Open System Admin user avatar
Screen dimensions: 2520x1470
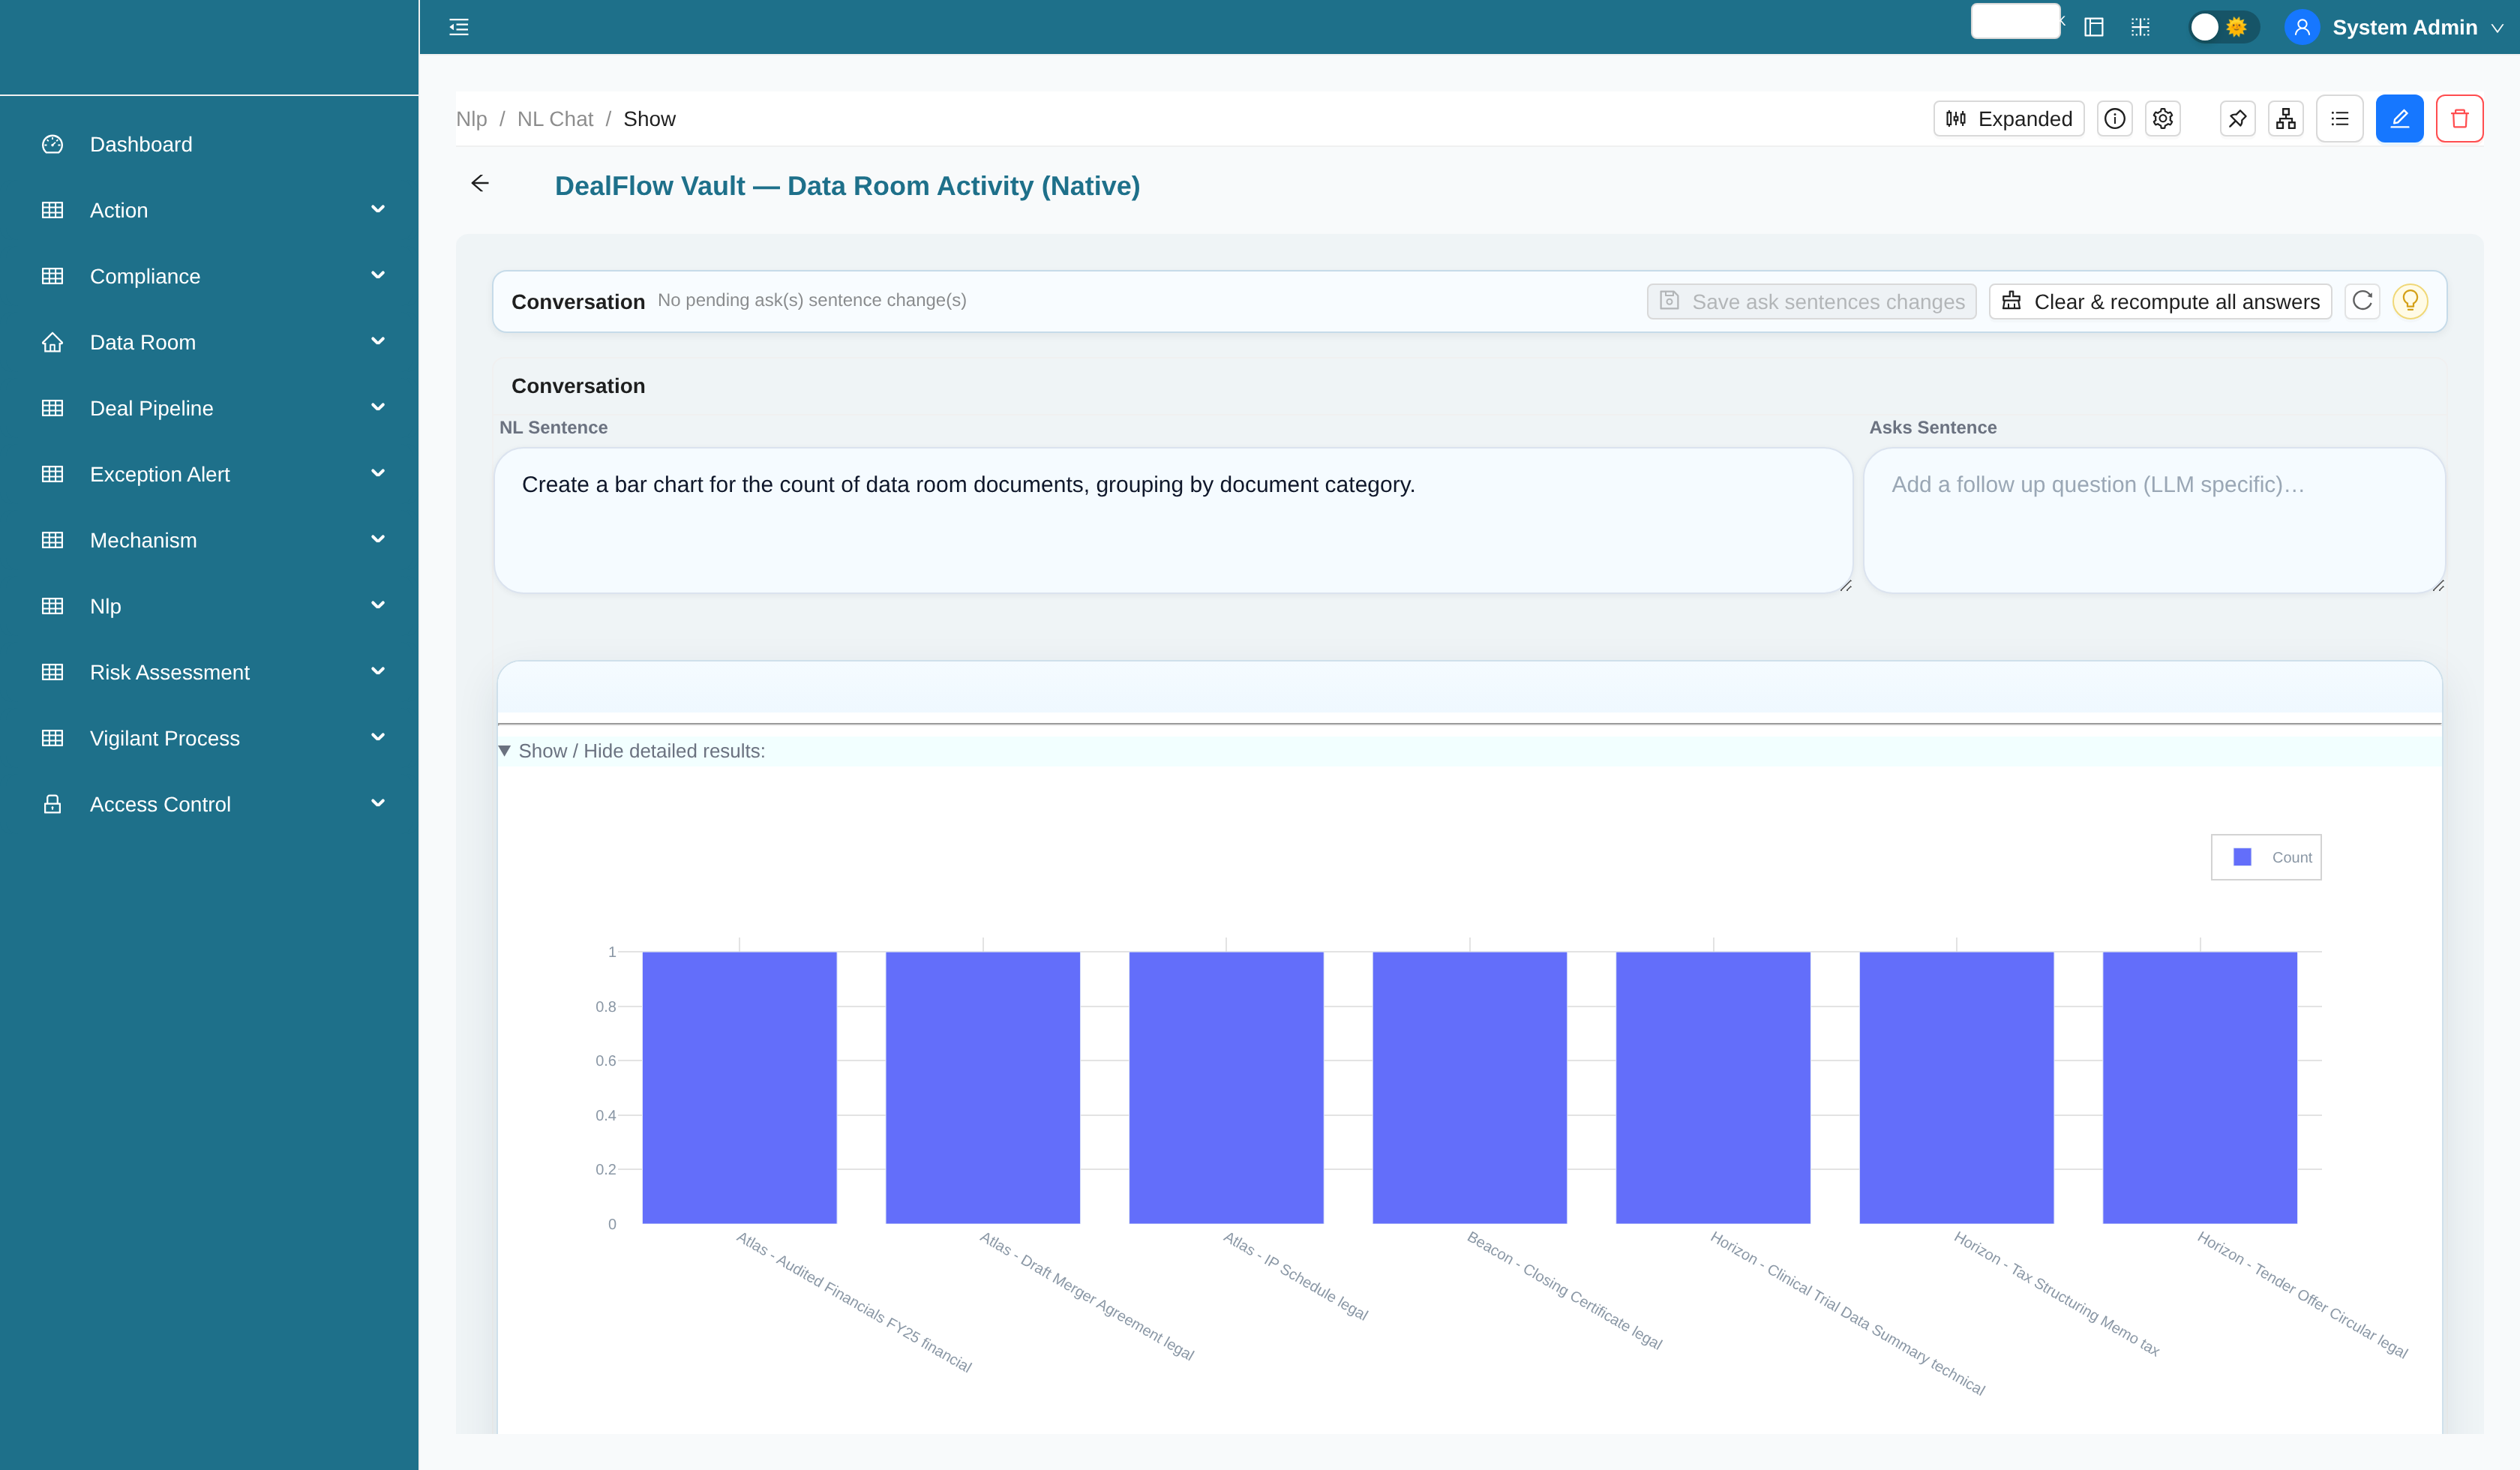point(2302,27)
